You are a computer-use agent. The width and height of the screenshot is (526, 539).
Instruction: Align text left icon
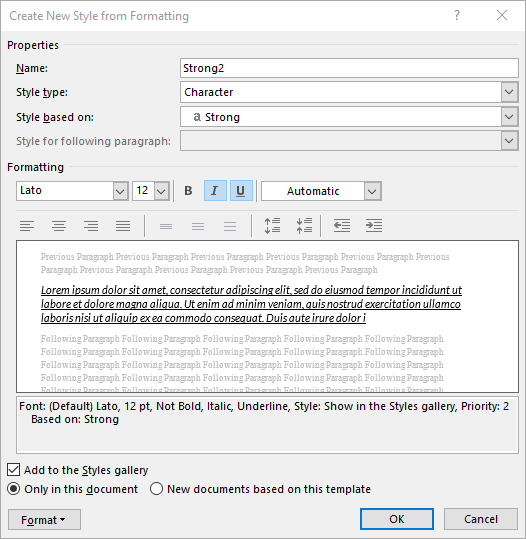click(27, 226)
